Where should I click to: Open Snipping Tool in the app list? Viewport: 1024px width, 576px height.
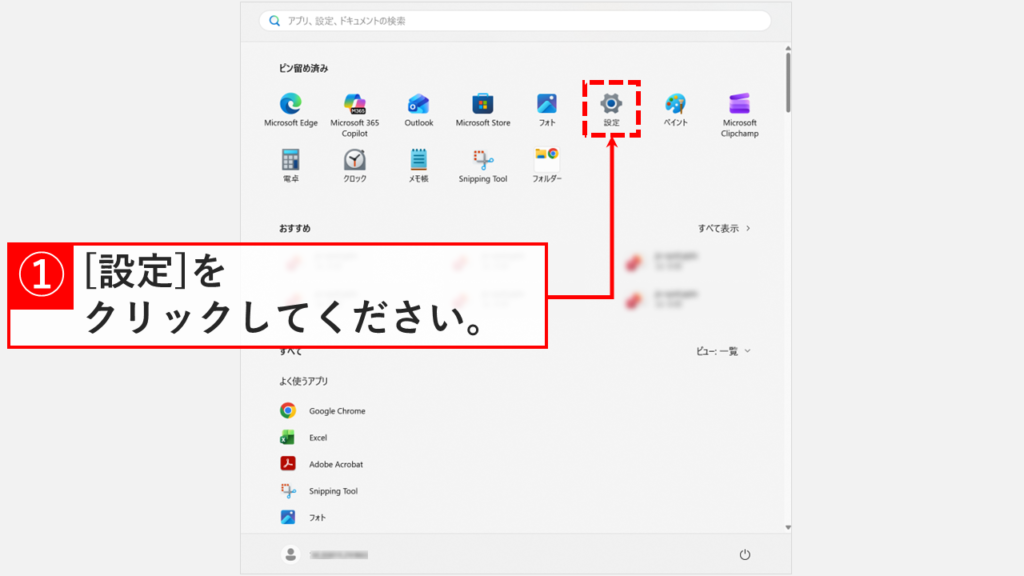[319, 491]
